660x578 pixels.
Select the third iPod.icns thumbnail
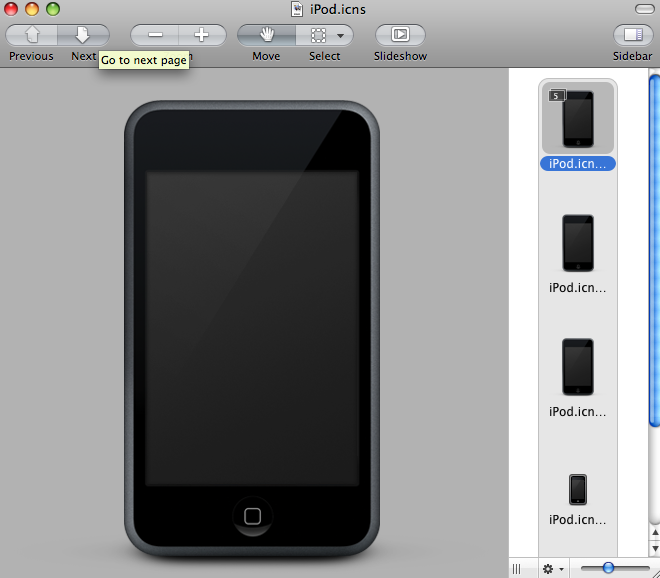pos(578,367)
